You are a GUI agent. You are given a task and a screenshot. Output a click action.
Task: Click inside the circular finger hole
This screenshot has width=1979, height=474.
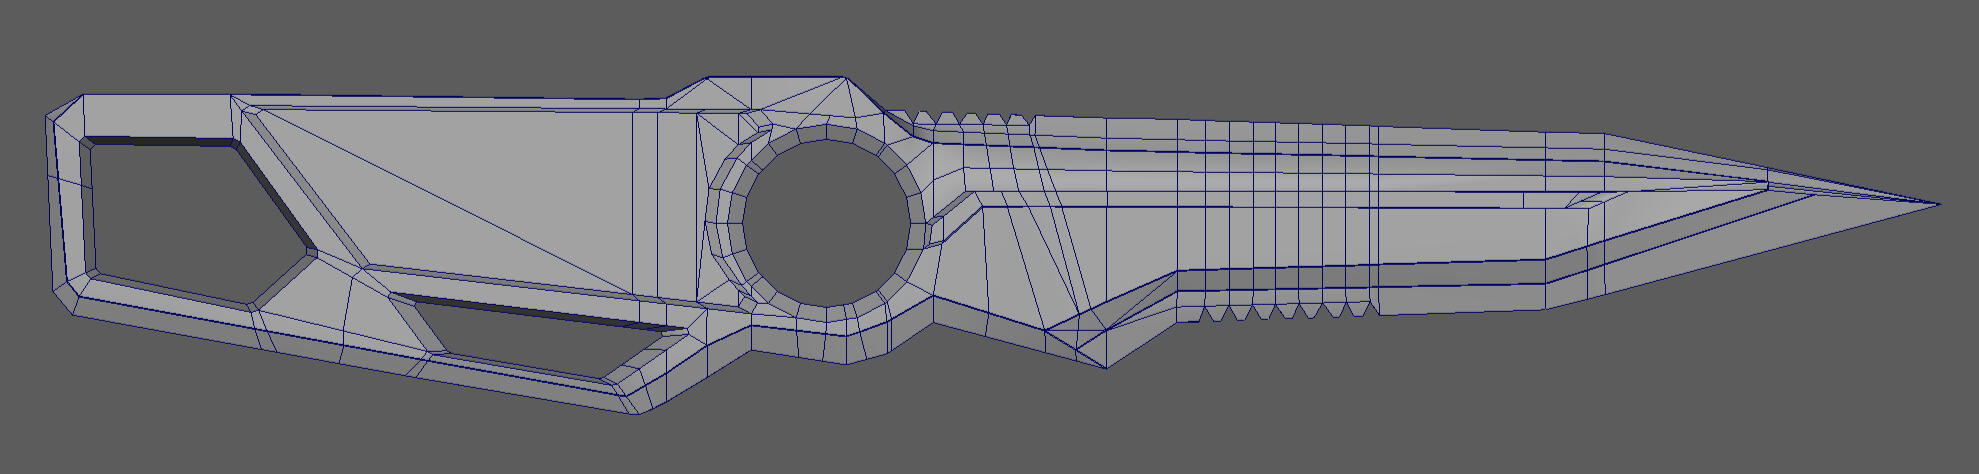pyautogui.click(x=826, y=223)
